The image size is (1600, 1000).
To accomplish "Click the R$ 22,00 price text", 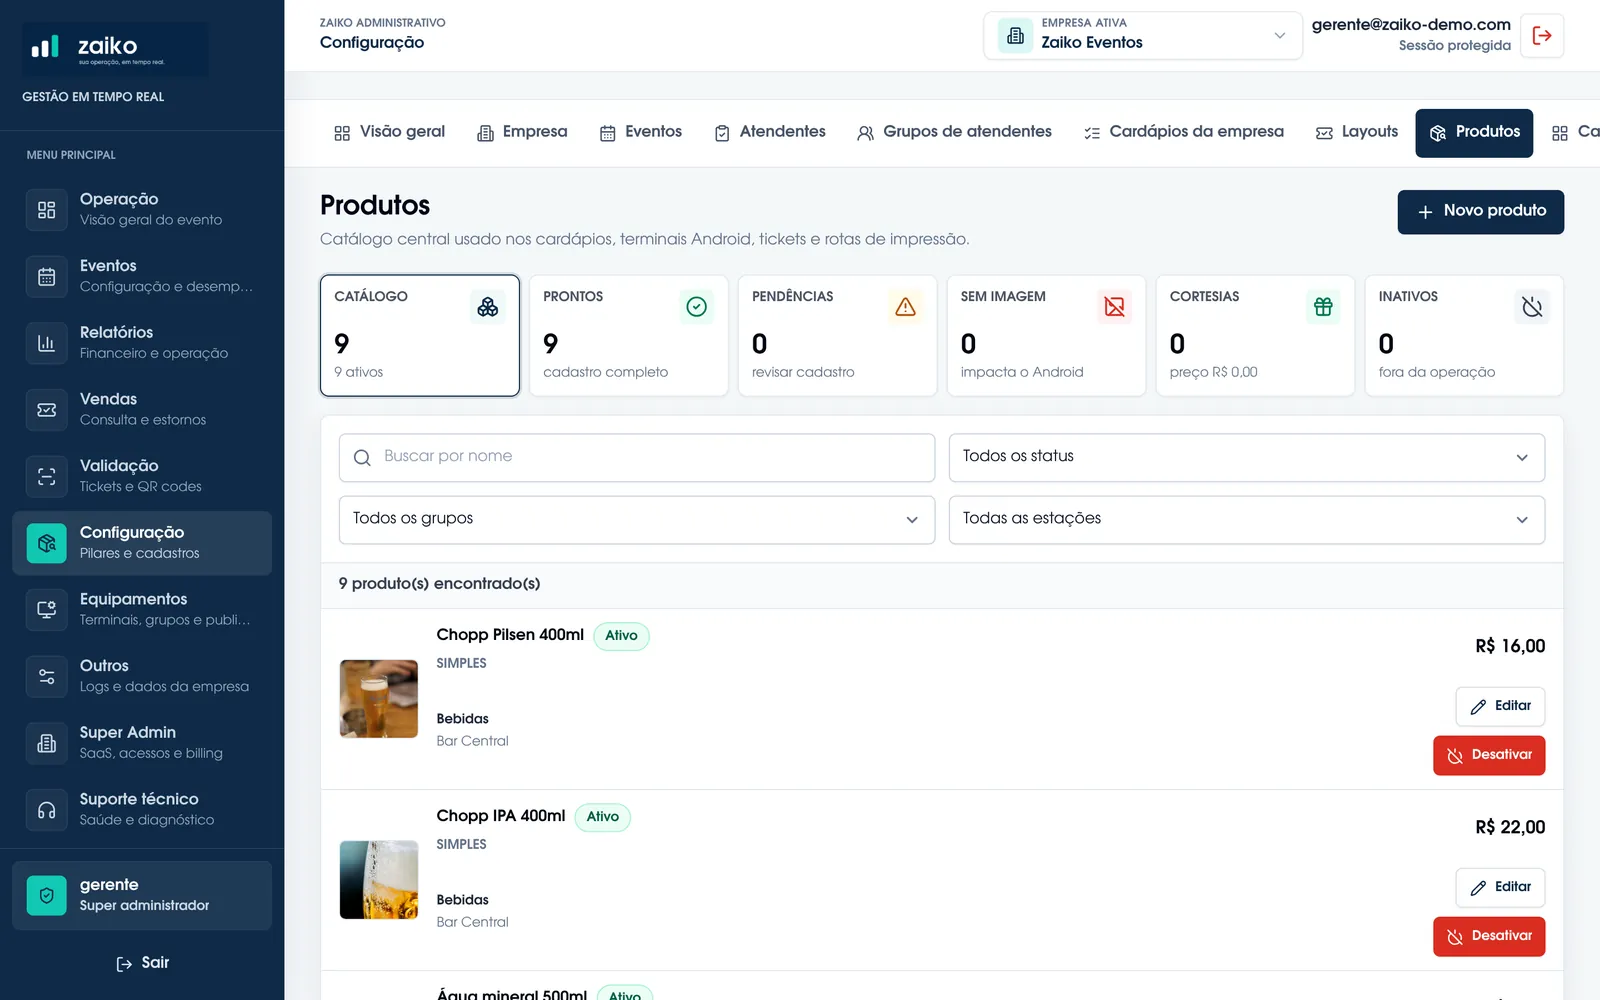I will (x=1510, y=828).
